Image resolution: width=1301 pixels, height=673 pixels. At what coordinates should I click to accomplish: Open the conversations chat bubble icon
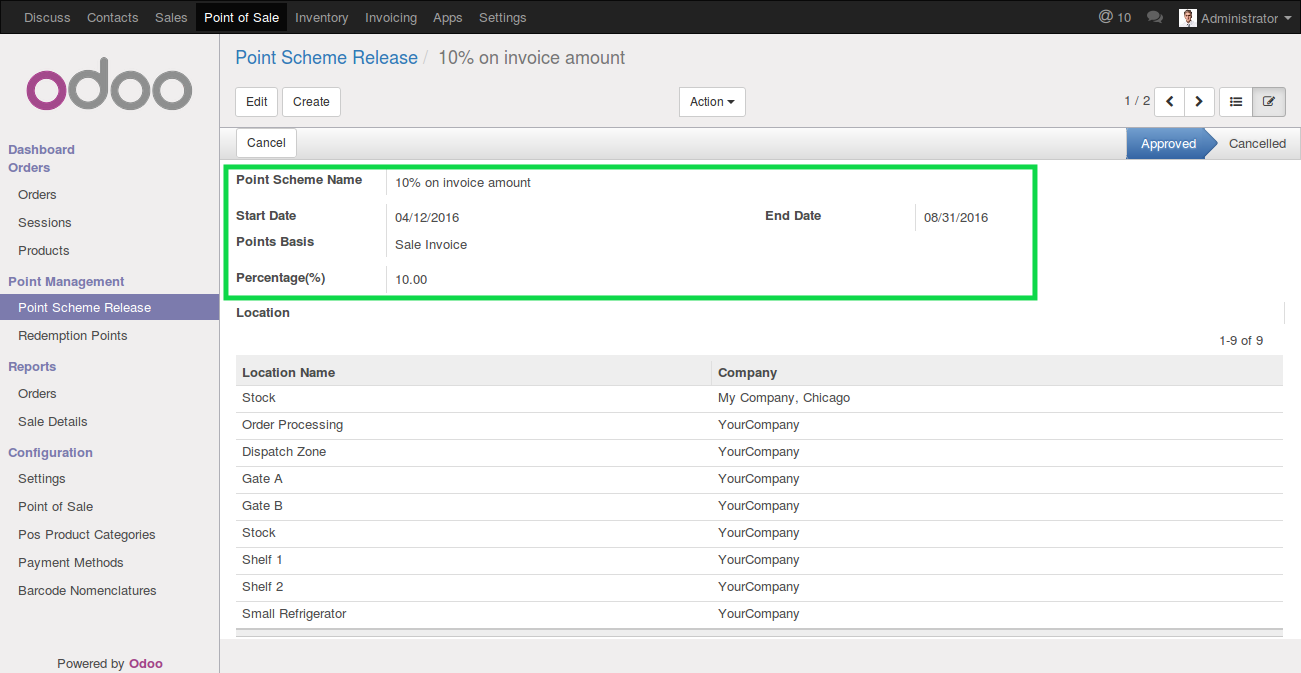point(1155,17)
